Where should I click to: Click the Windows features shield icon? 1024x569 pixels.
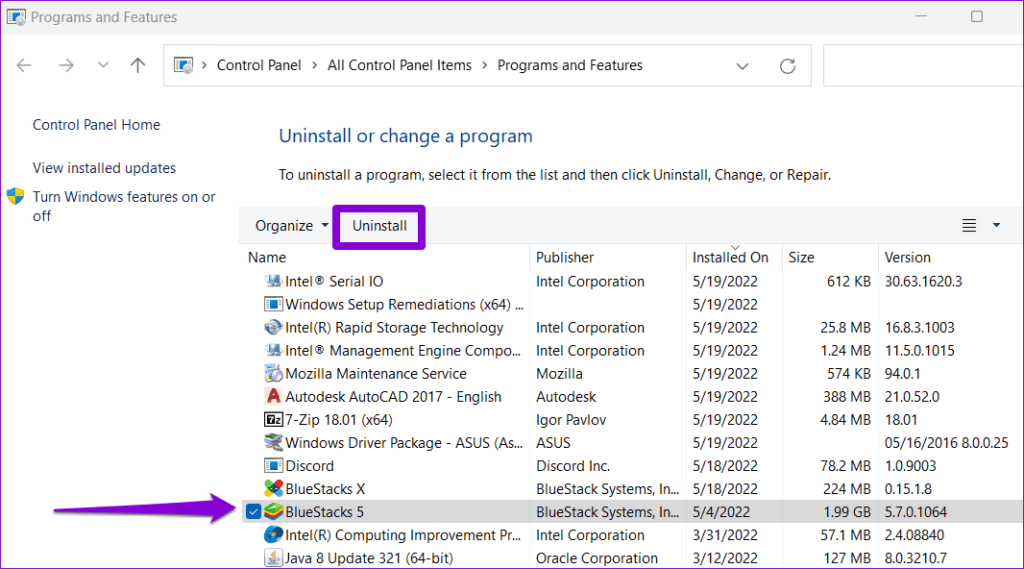click(16, 196)
